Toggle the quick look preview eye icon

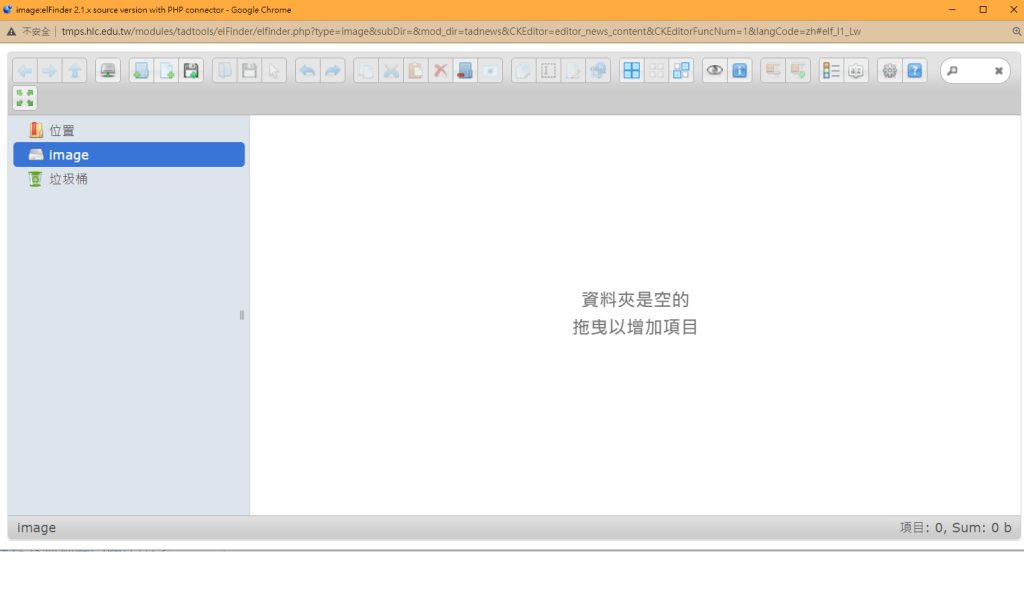tap(714, 71)
